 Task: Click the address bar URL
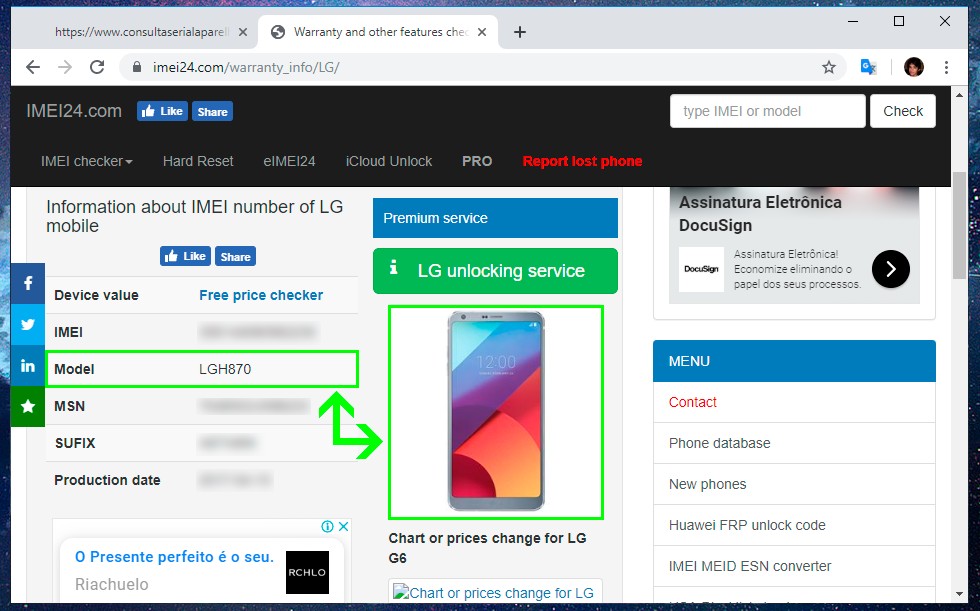click(246, 67)
